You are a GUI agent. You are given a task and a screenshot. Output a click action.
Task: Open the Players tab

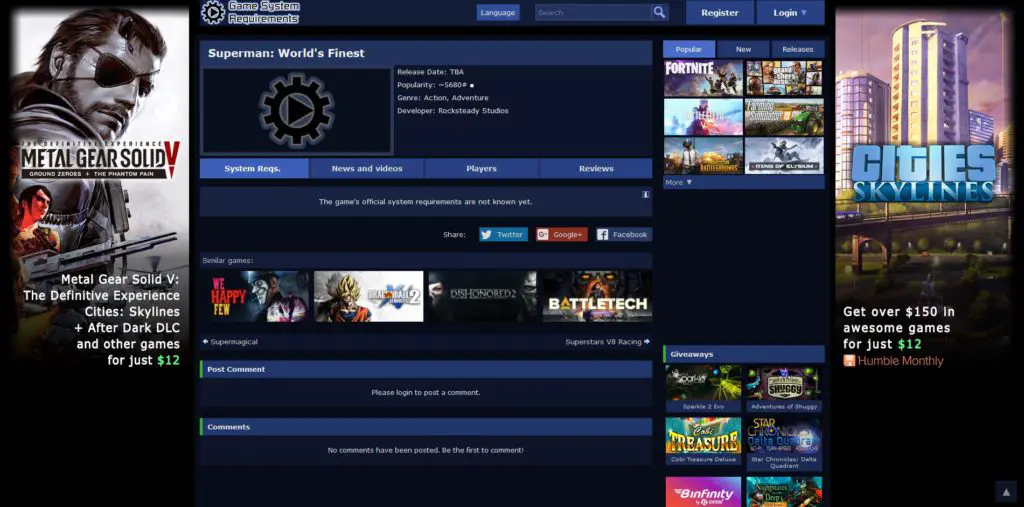pos(481,169)
